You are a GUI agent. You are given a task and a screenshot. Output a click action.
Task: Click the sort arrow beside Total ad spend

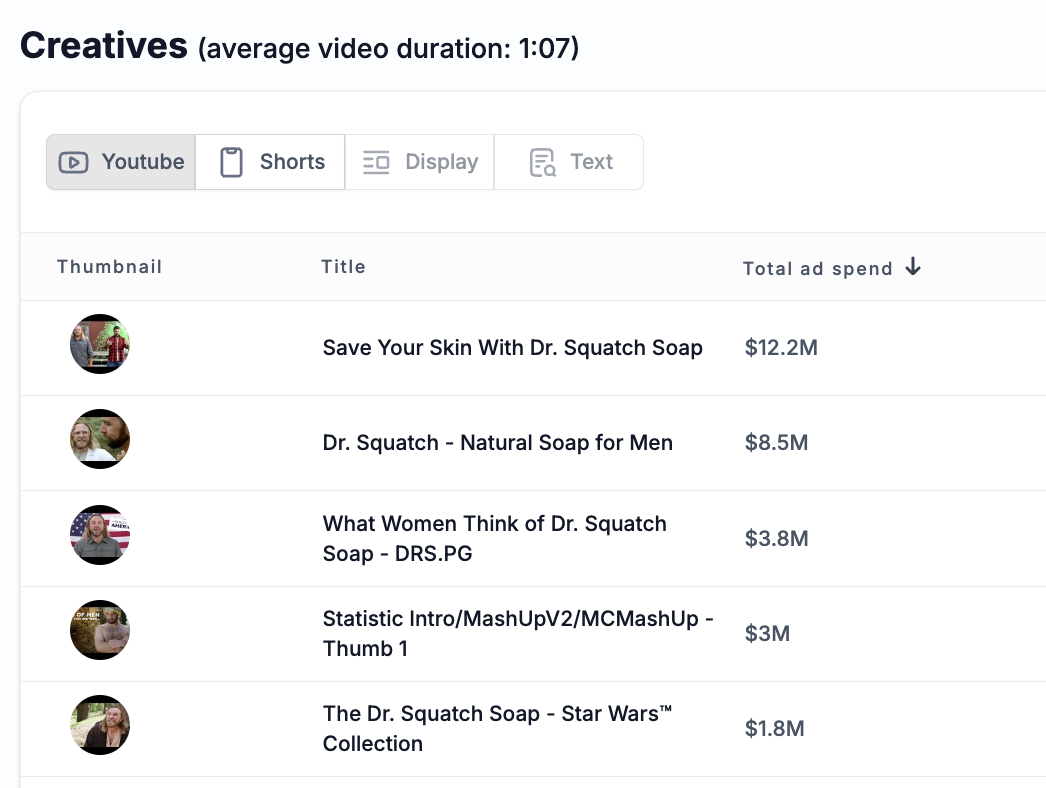click(x=913, y=267)
